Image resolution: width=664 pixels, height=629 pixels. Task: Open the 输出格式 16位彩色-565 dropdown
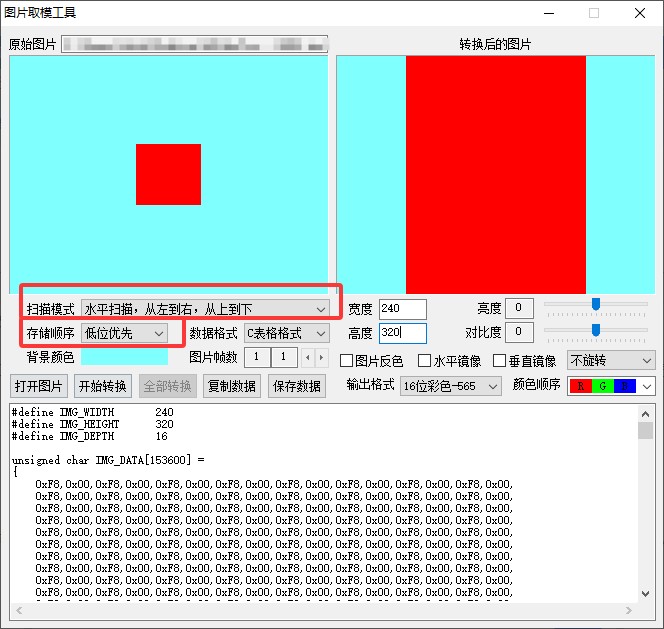[450, 385]
